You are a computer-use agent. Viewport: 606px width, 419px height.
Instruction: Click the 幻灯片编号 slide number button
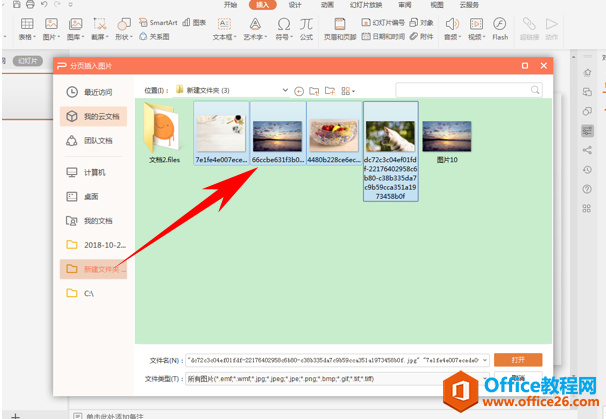383,22
